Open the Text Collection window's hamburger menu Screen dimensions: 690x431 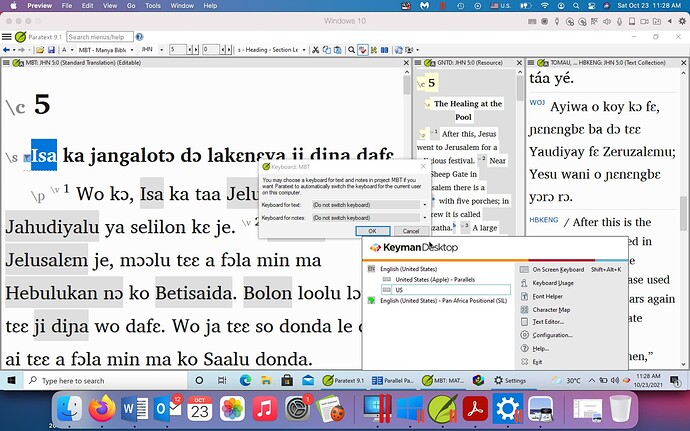pos(531,63)
